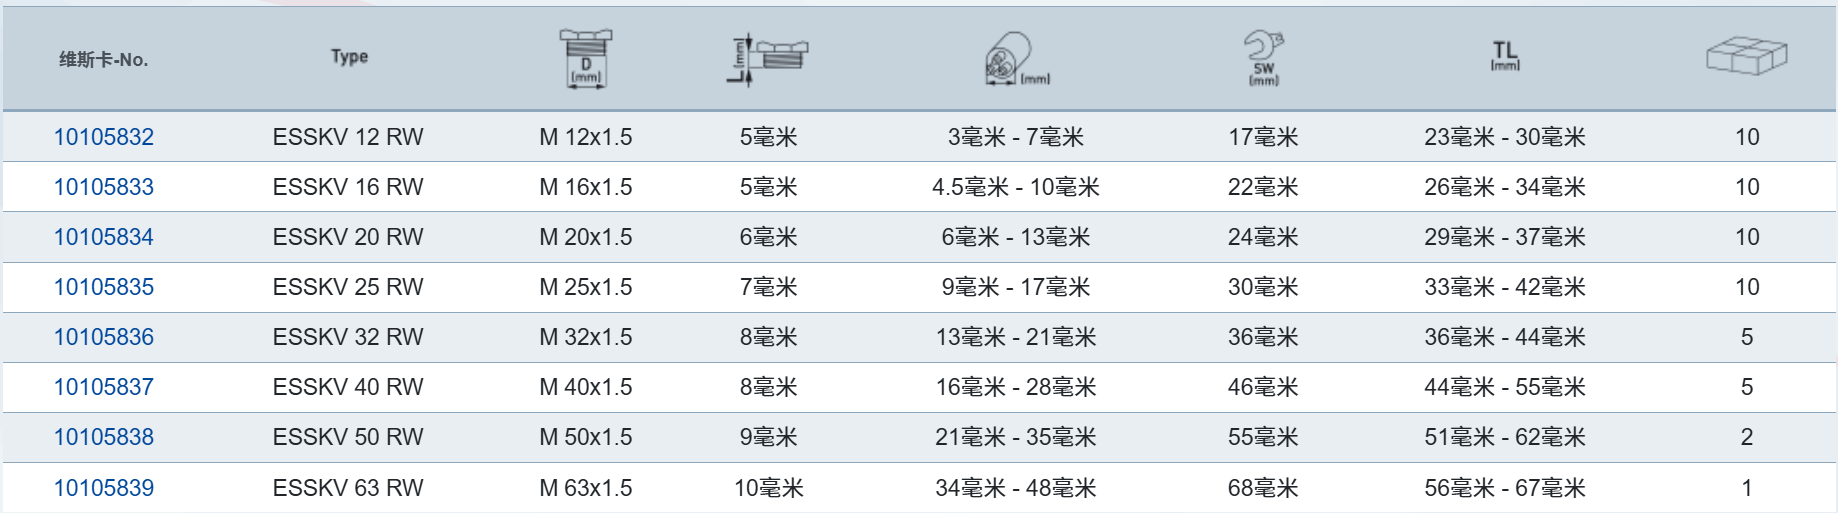Open product link 10105838
1838x513 pixels.
(x=104, y=437)
